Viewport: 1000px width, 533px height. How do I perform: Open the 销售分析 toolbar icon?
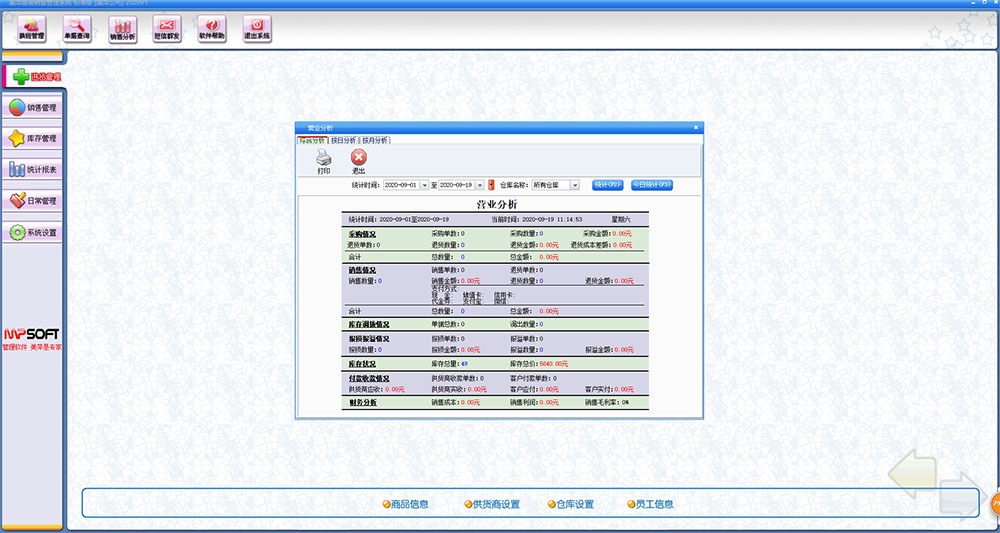pyautogui.click(x=121, y=29)
